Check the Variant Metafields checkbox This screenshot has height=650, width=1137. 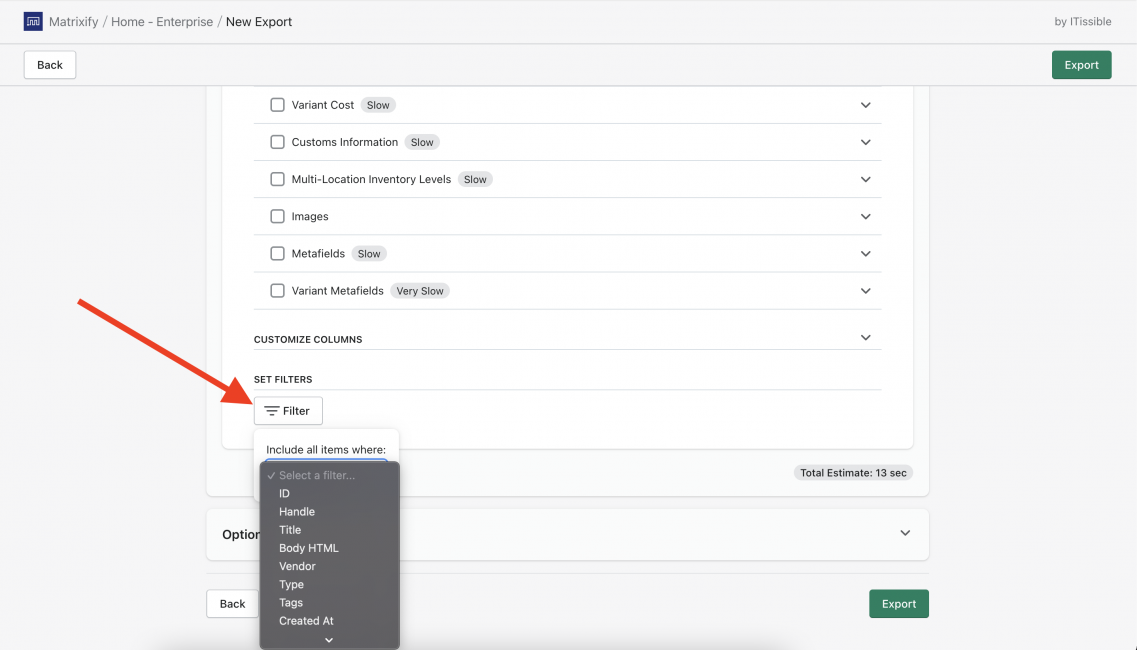click(277, 290)
